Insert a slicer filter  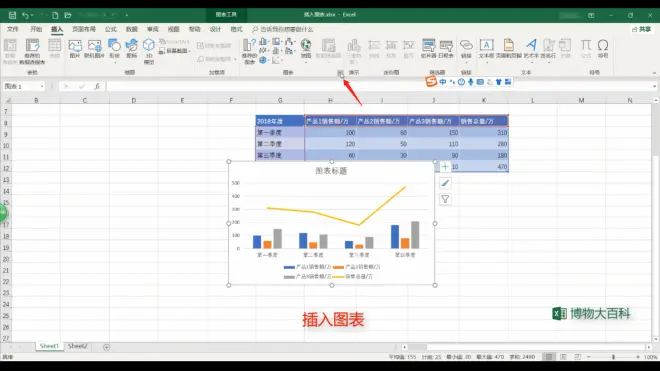pyautogui.click(x=428, y=49)
